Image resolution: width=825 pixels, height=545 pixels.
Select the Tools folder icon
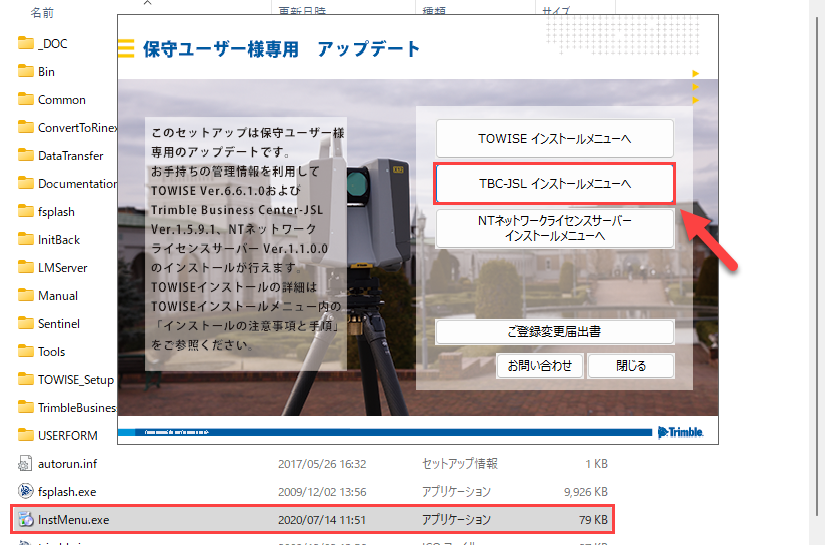pyautogui.click(x=26, y=351)
